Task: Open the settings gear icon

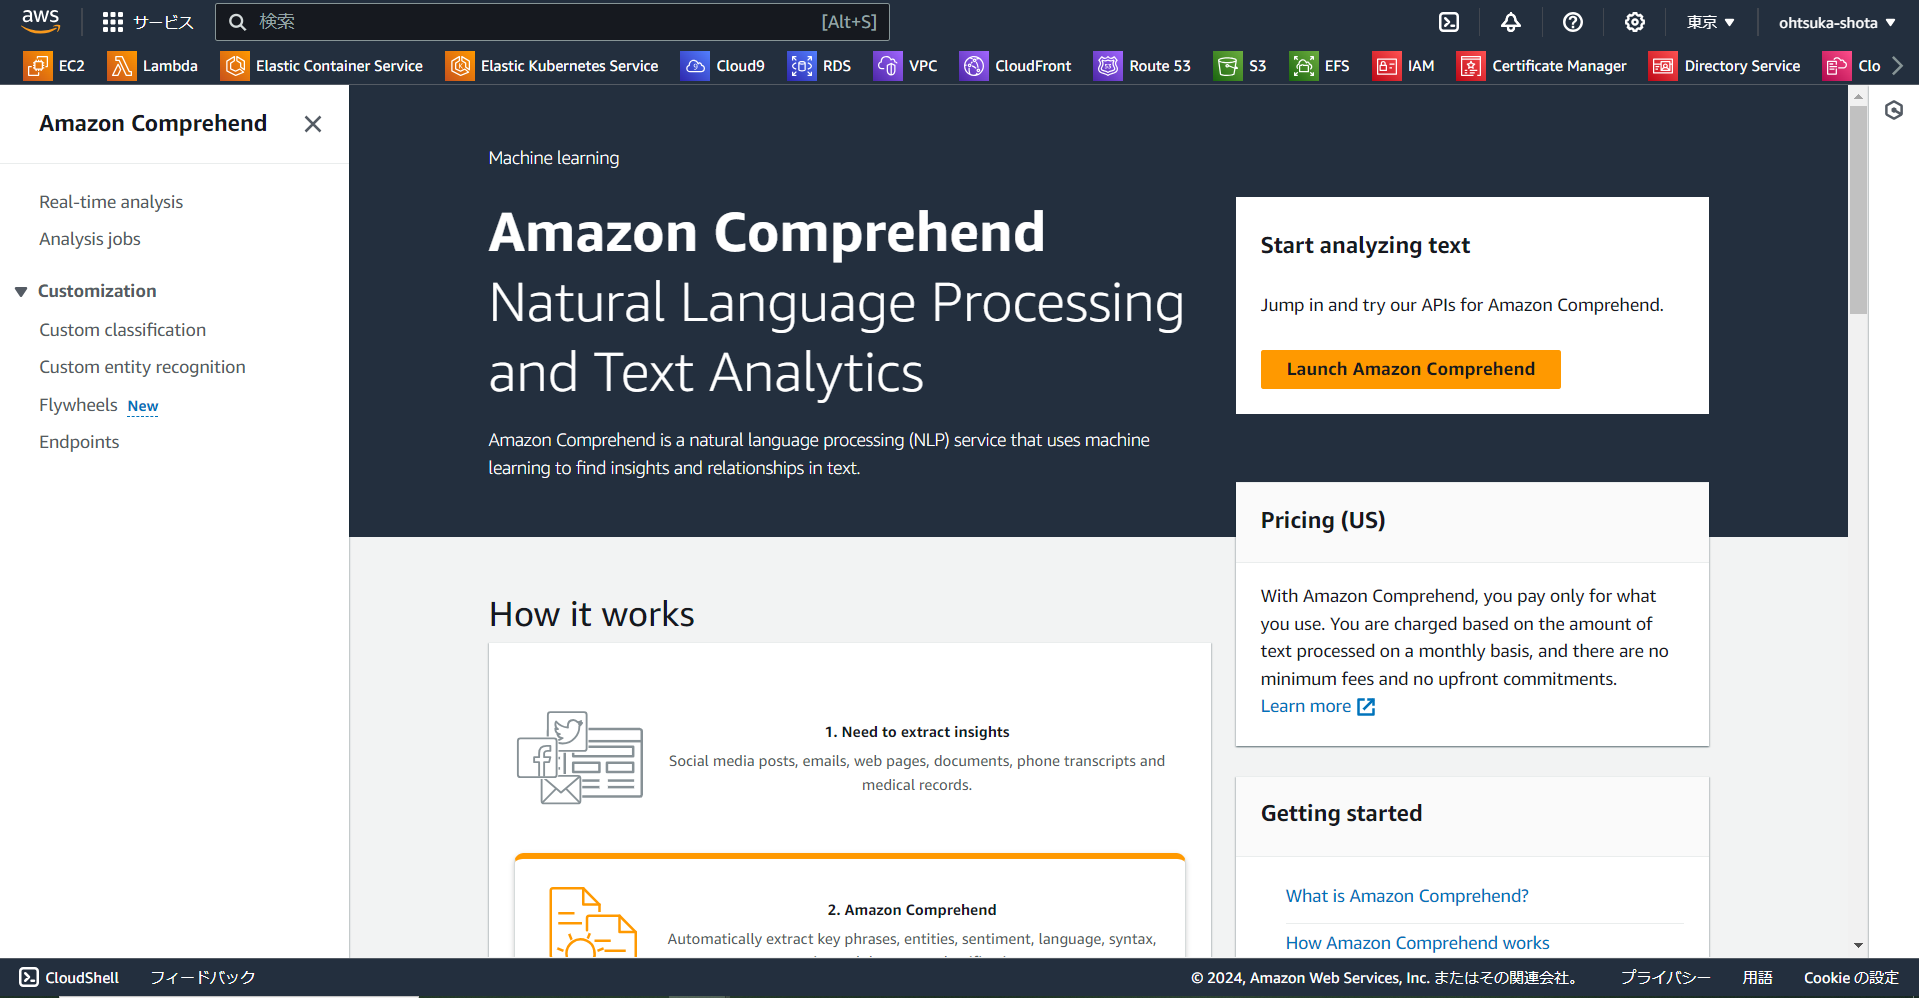Action: point(1635,22)
